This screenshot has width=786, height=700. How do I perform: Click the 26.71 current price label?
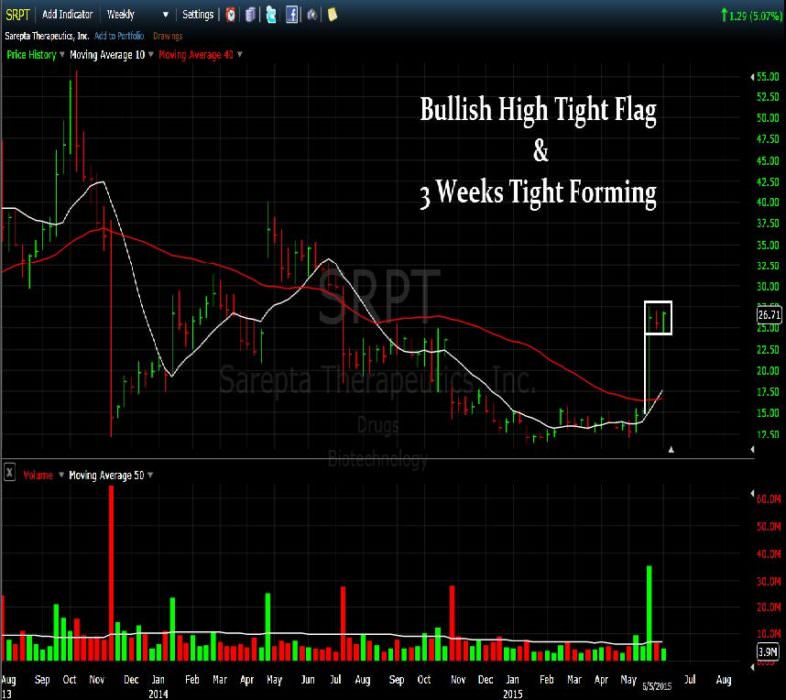point(769,315)
